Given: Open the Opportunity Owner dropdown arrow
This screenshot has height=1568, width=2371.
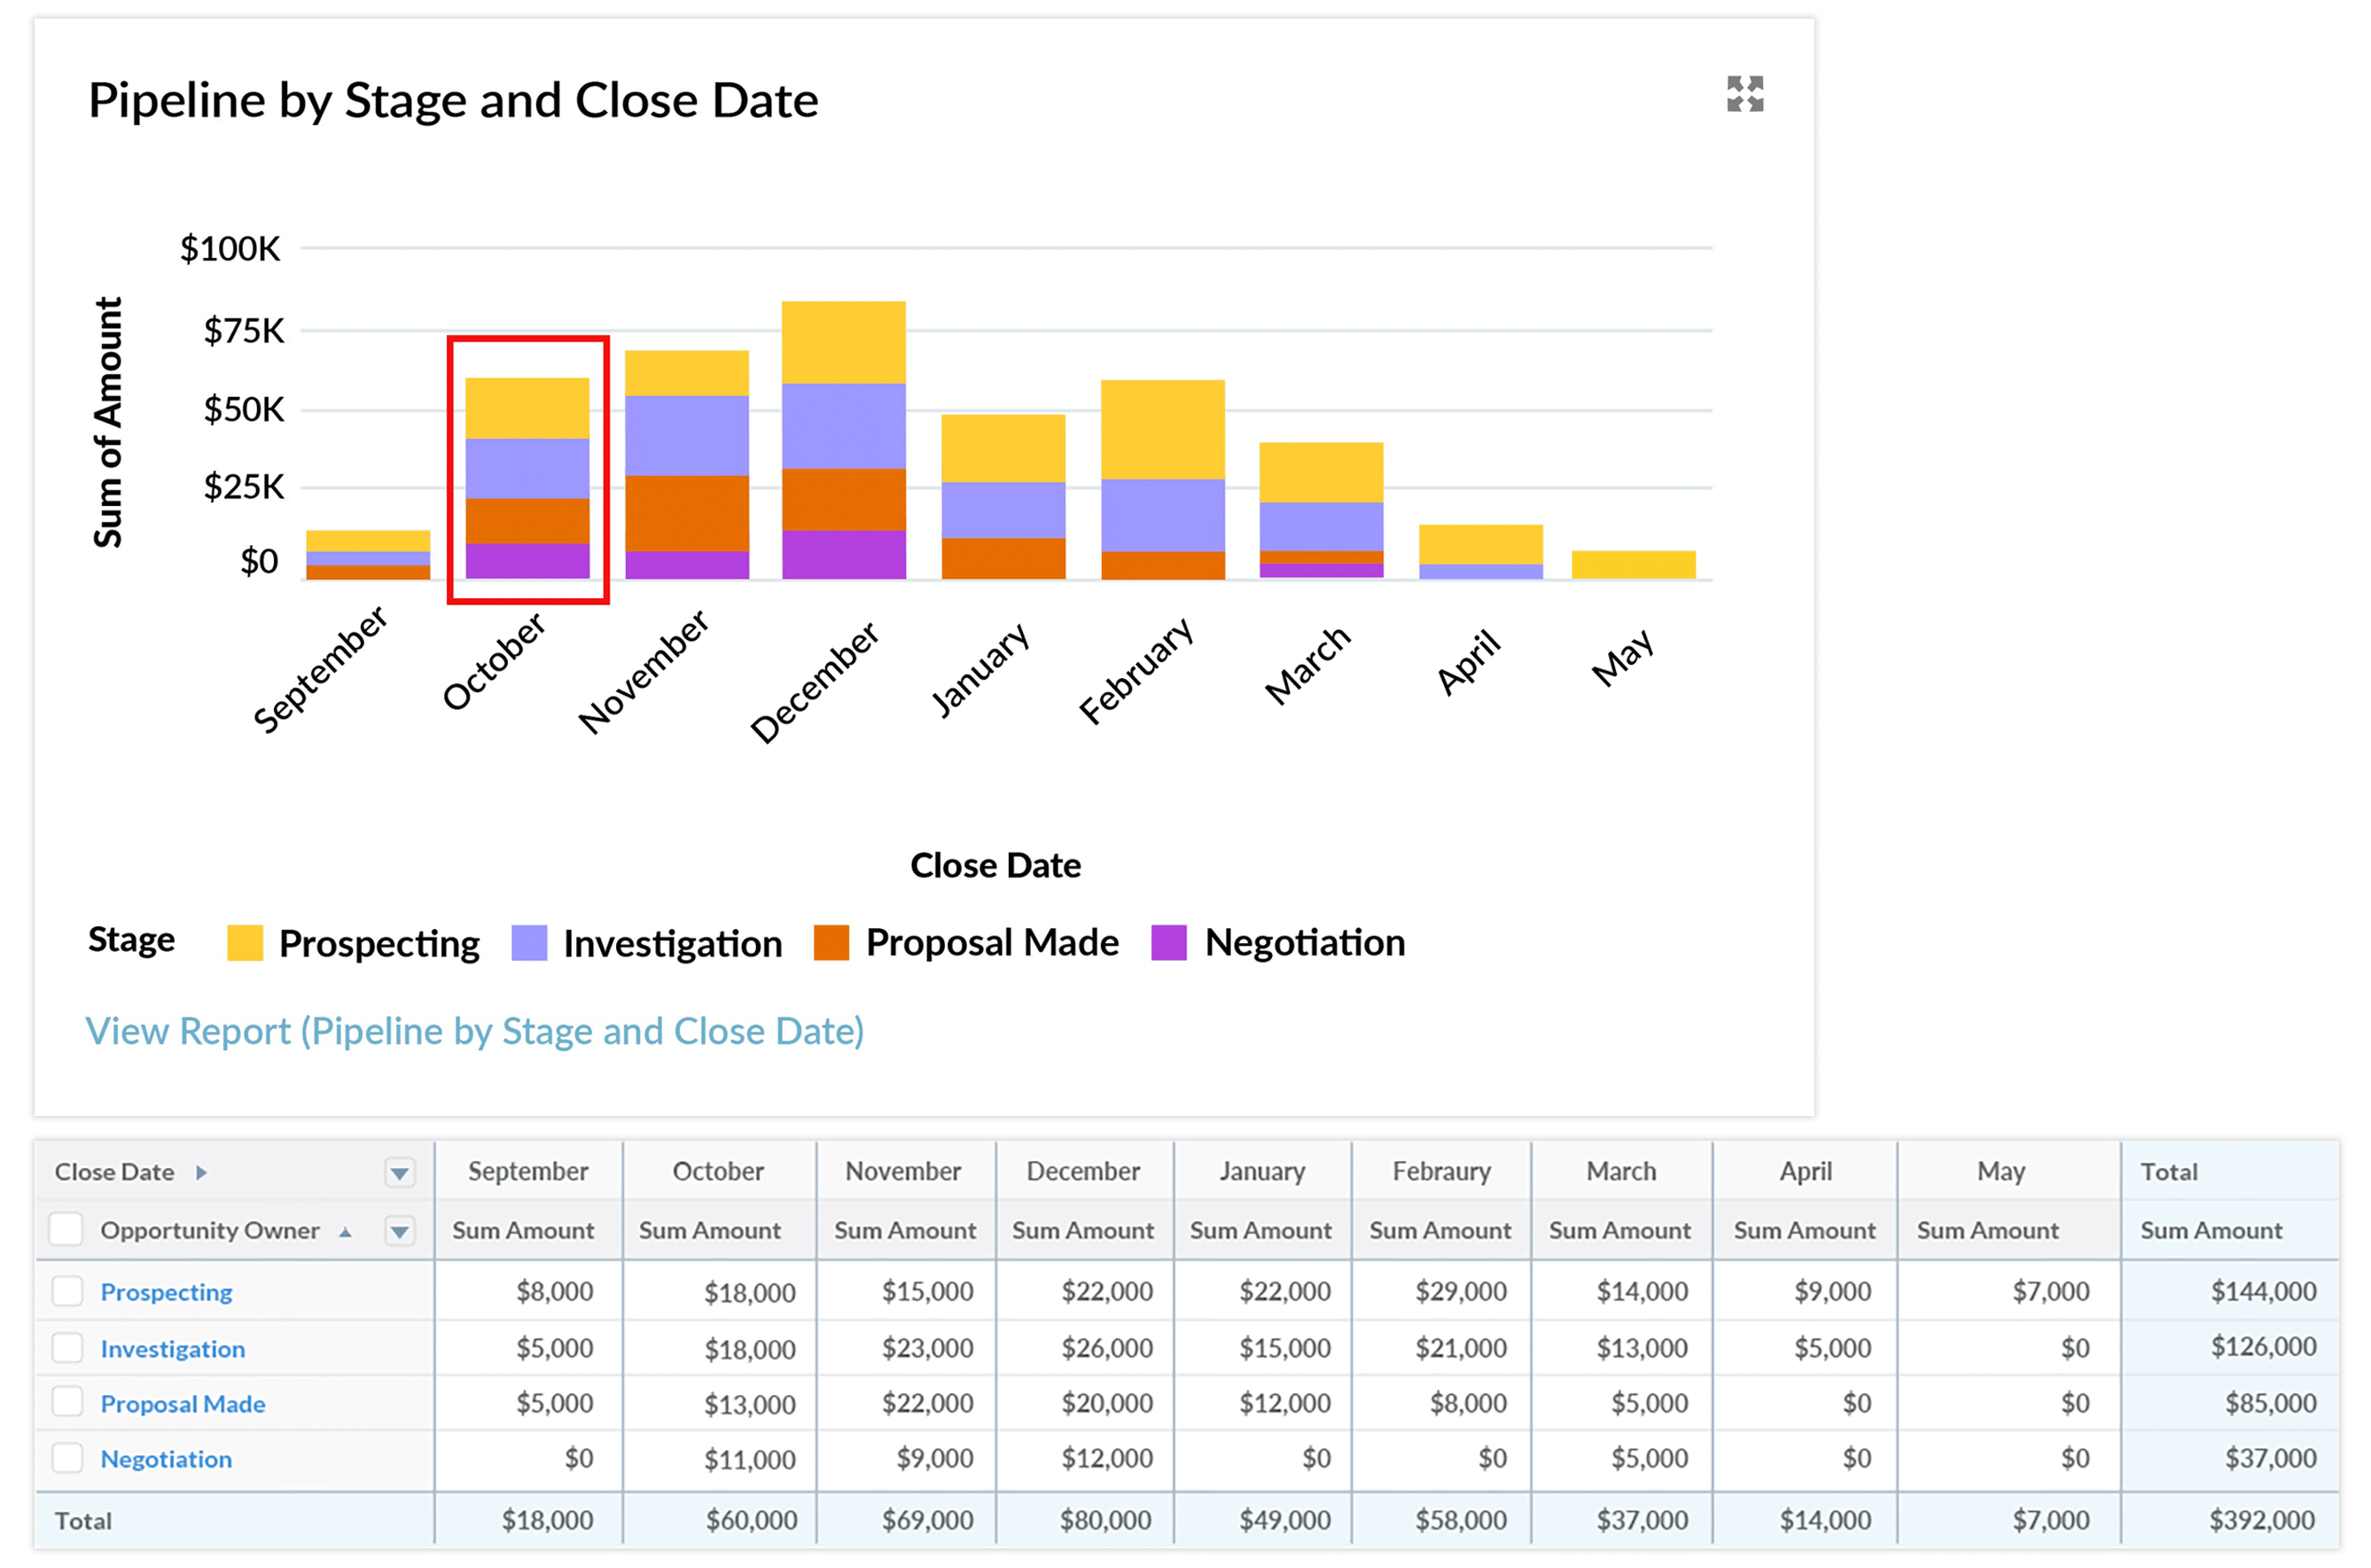Looking at the screenshot, I should pyautogui.click(x=399, y=1231).
